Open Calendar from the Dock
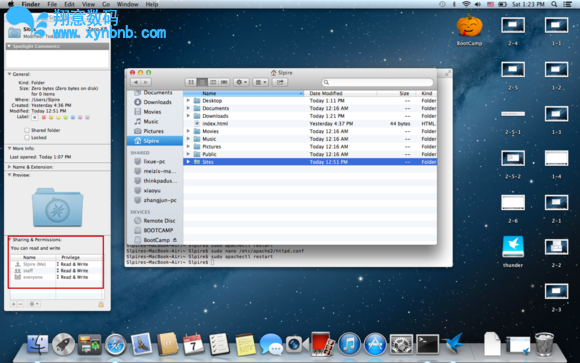The height and width of the screenshot is (363, 580). [x=193, y=344]
